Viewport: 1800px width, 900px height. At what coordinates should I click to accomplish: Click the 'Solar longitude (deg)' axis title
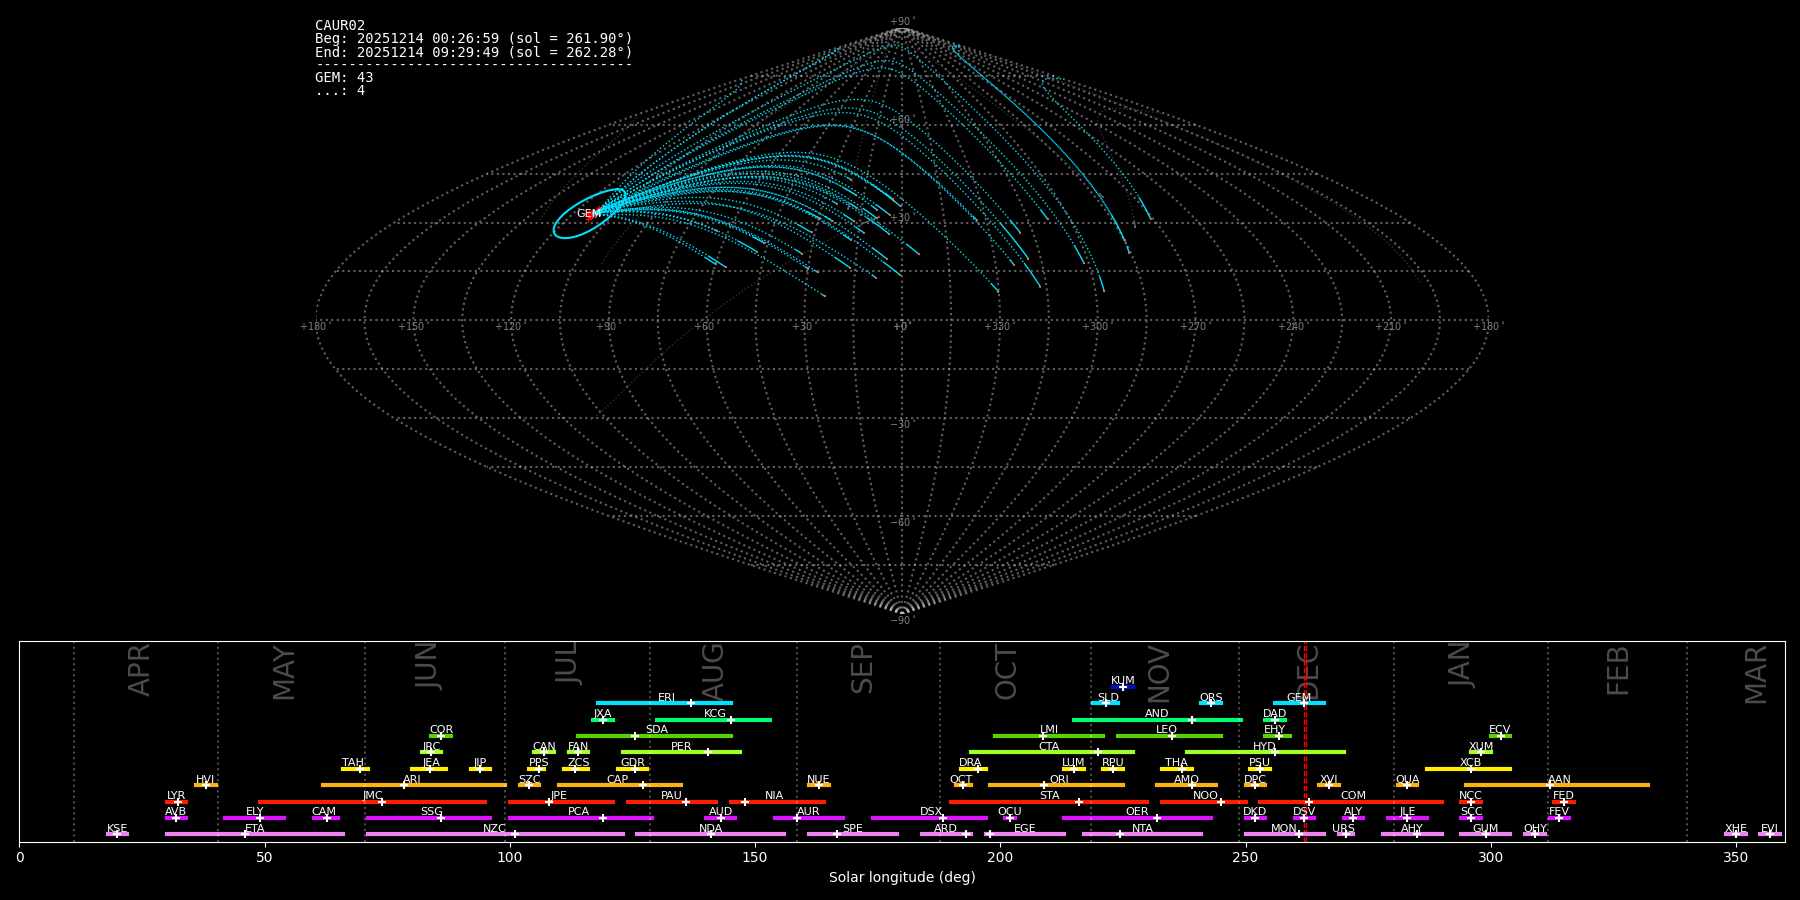click(x=902, y=878)
